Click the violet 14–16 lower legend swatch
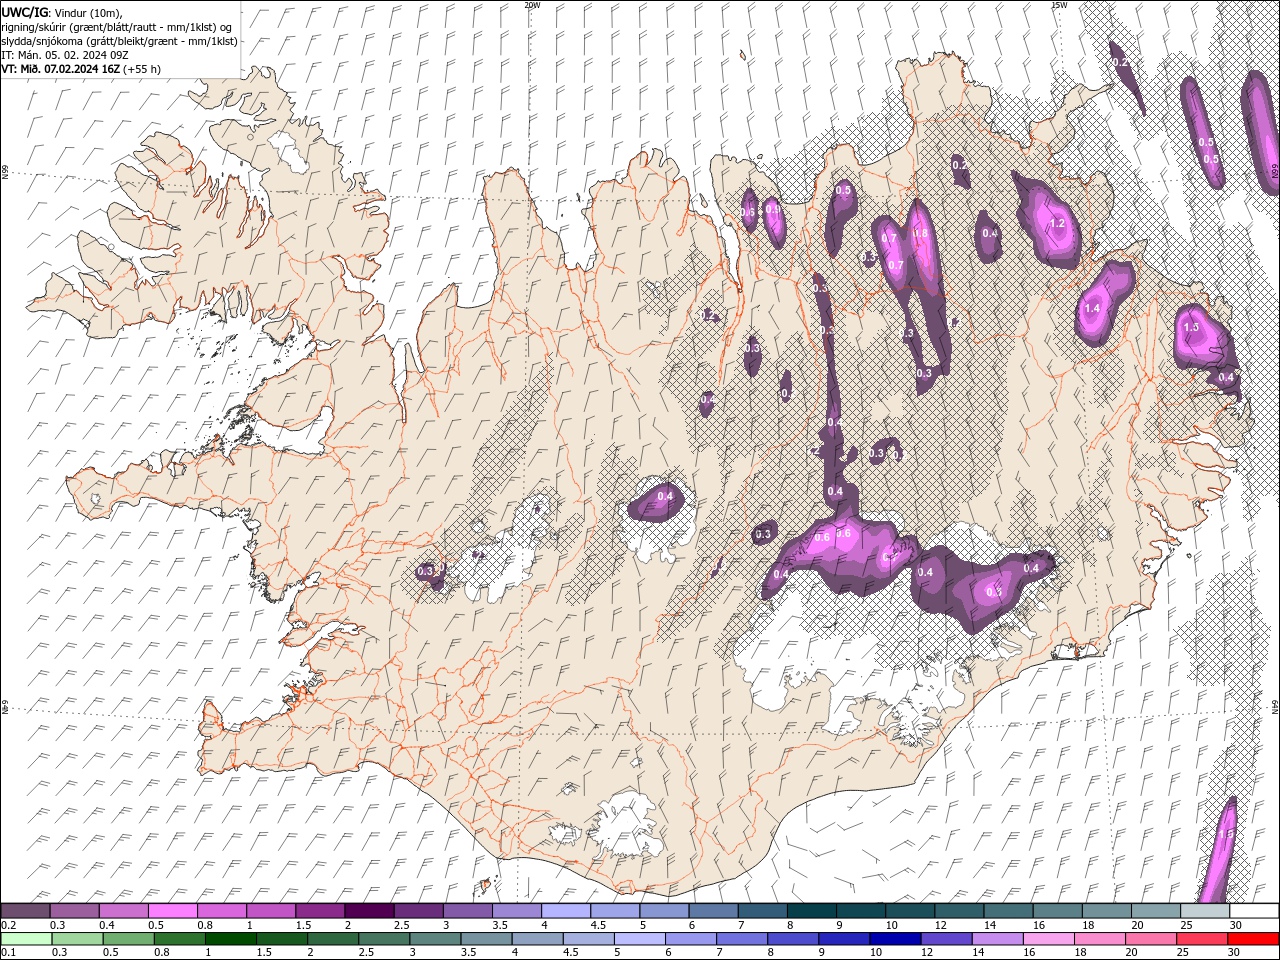 tap(998, 939)
